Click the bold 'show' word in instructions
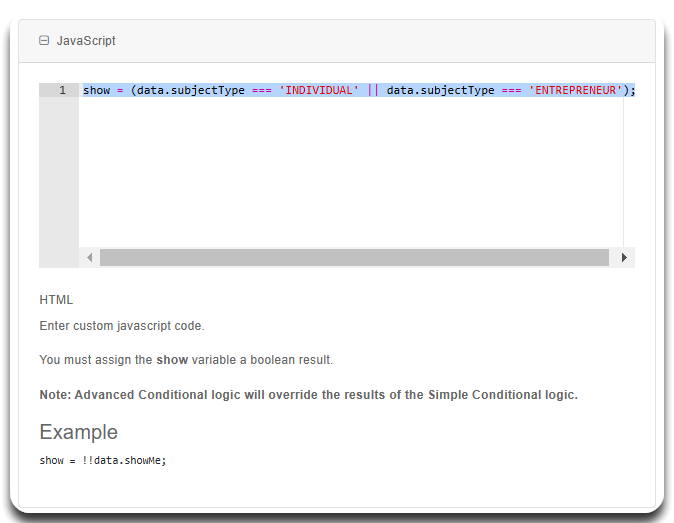 click(x=170, y=360)
